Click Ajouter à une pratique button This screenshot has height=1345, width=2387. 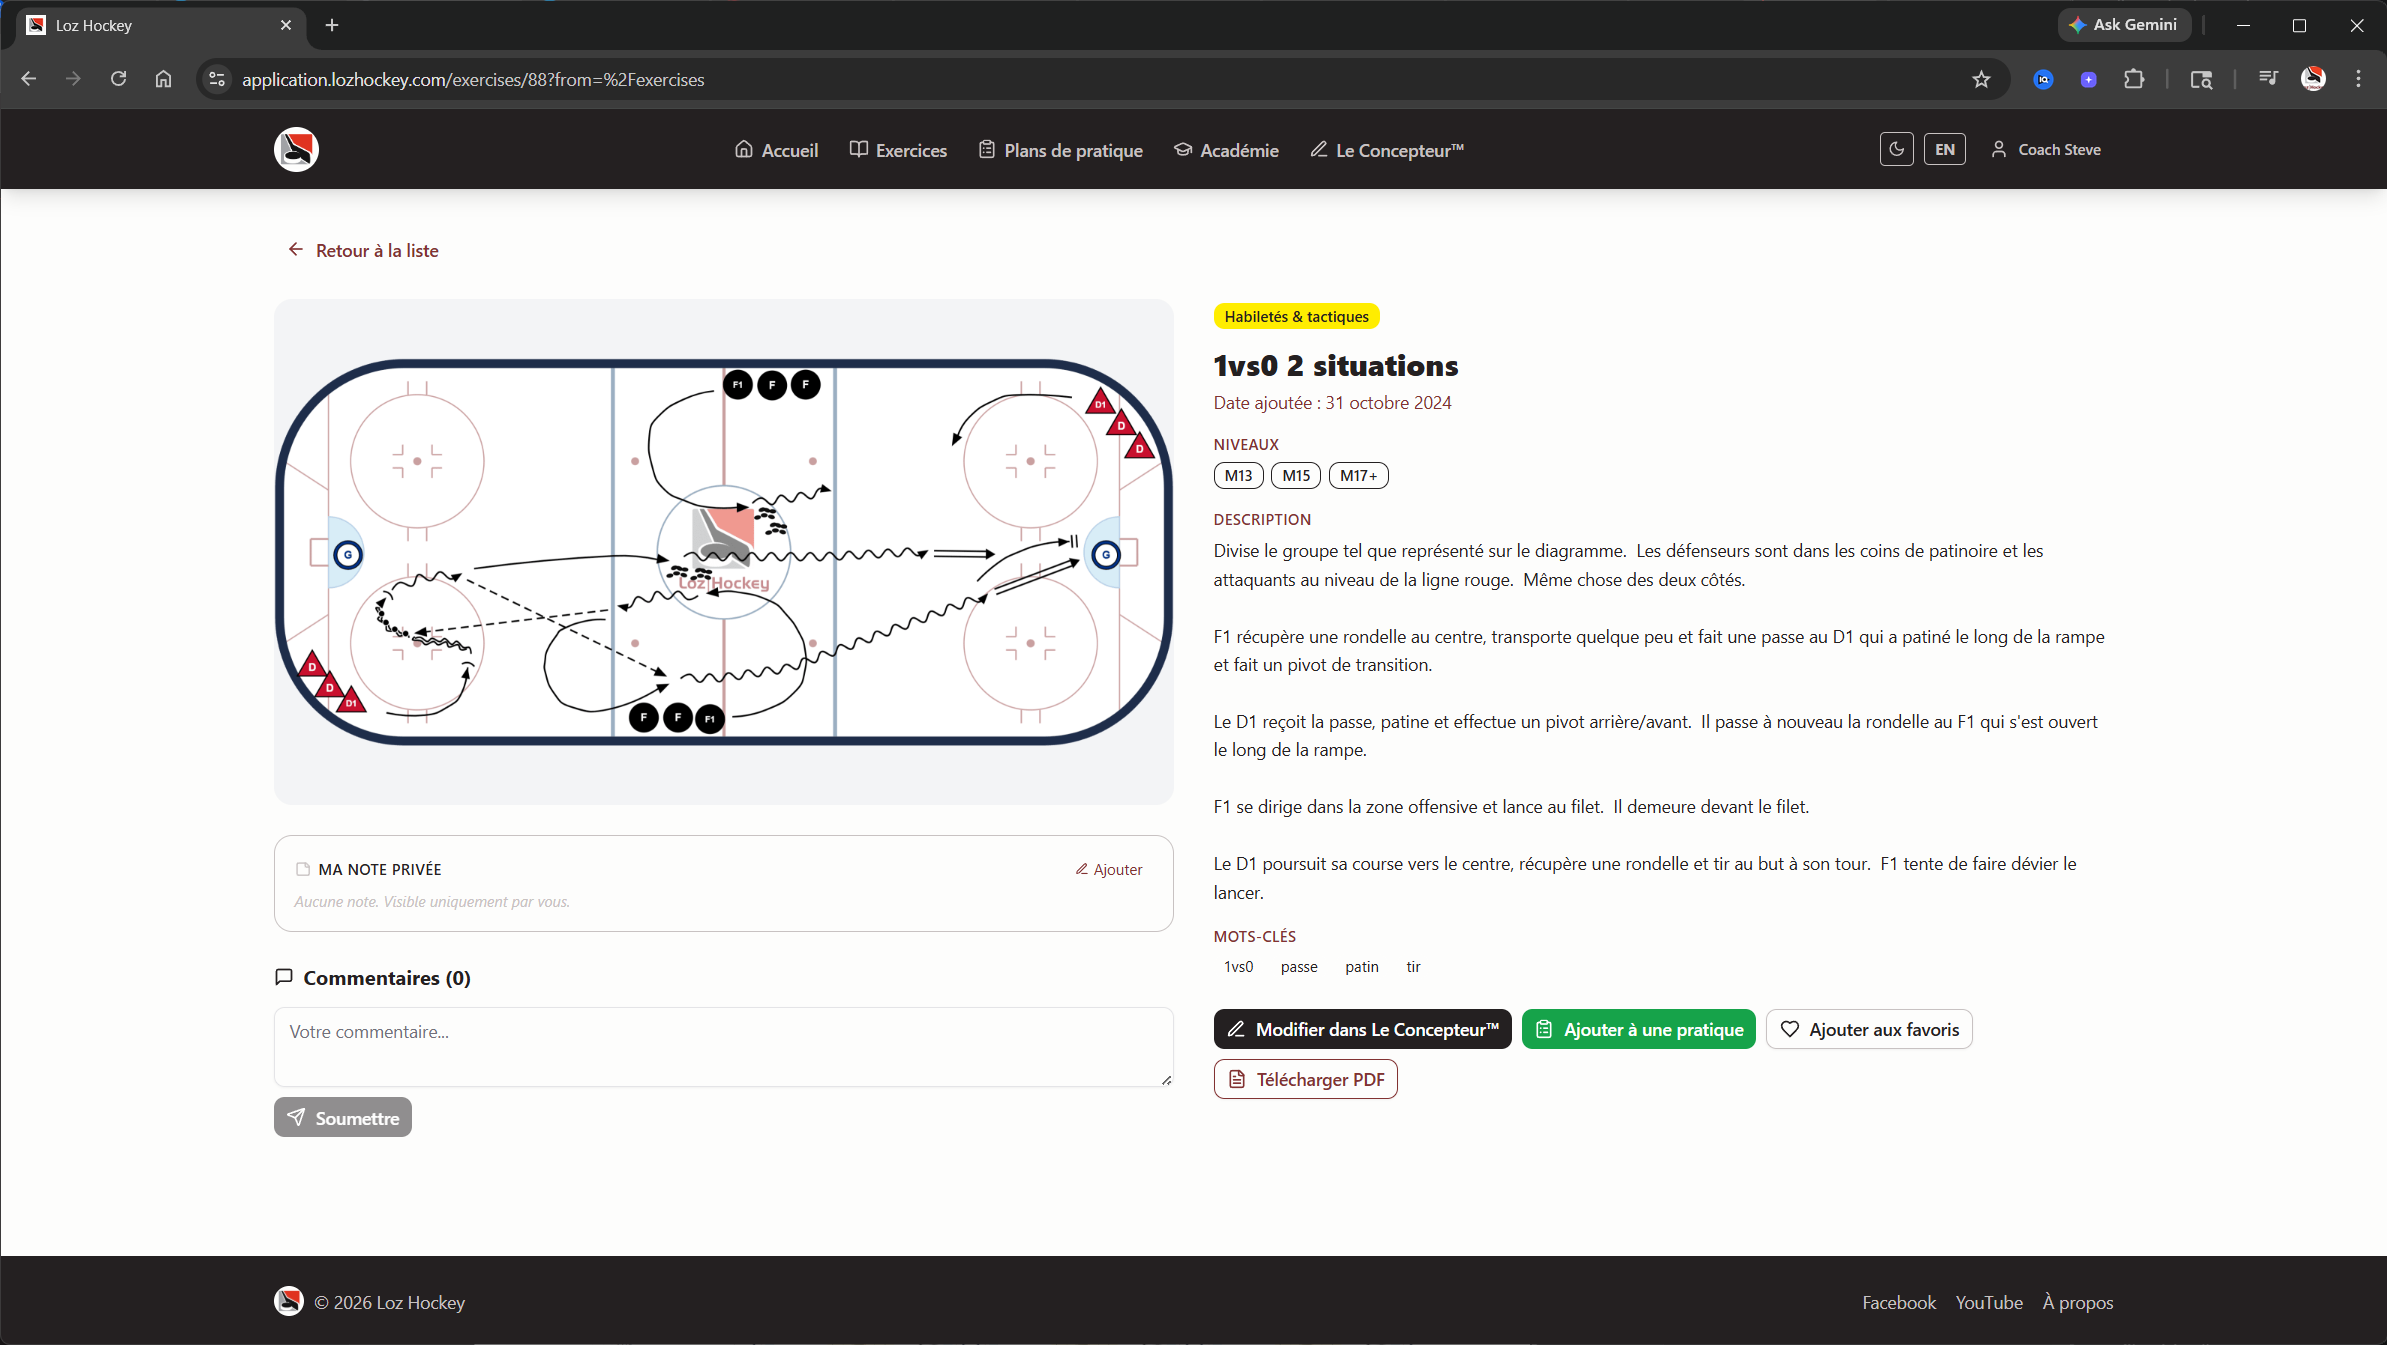(1638, 1029)
